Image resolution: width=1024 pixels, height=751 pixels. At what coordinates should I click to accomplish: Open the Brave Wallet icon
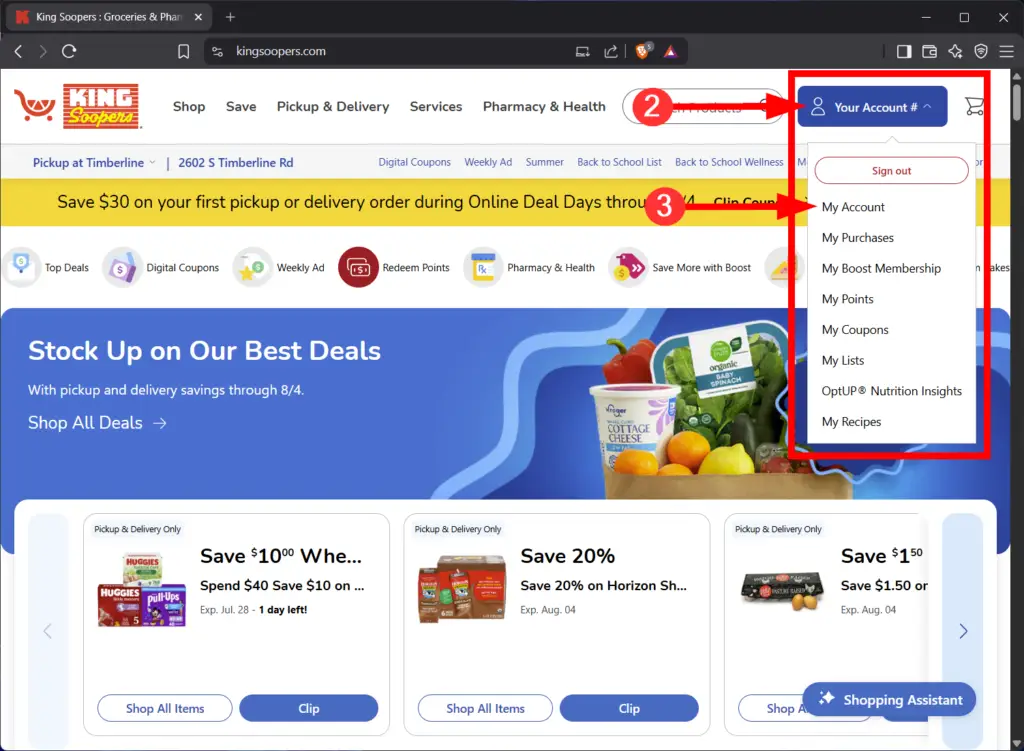929,51
